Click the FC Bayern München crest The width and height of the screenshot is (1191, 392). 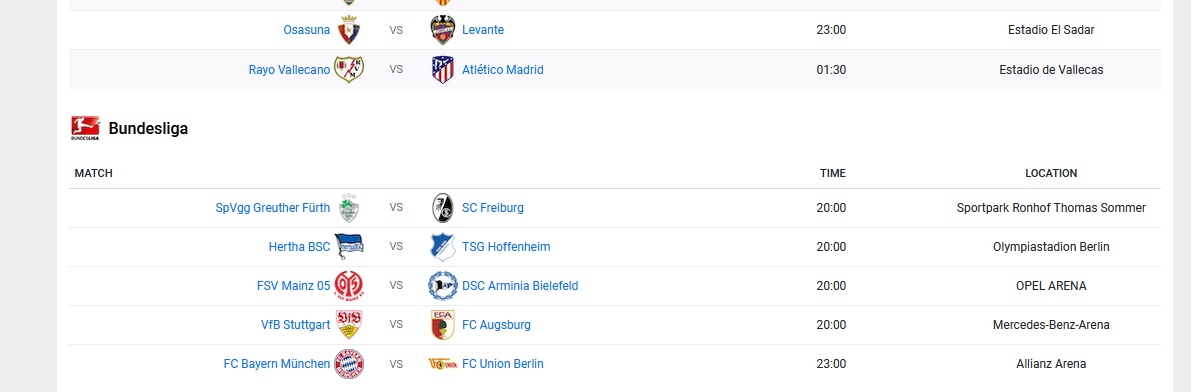[x=349, y=364]
